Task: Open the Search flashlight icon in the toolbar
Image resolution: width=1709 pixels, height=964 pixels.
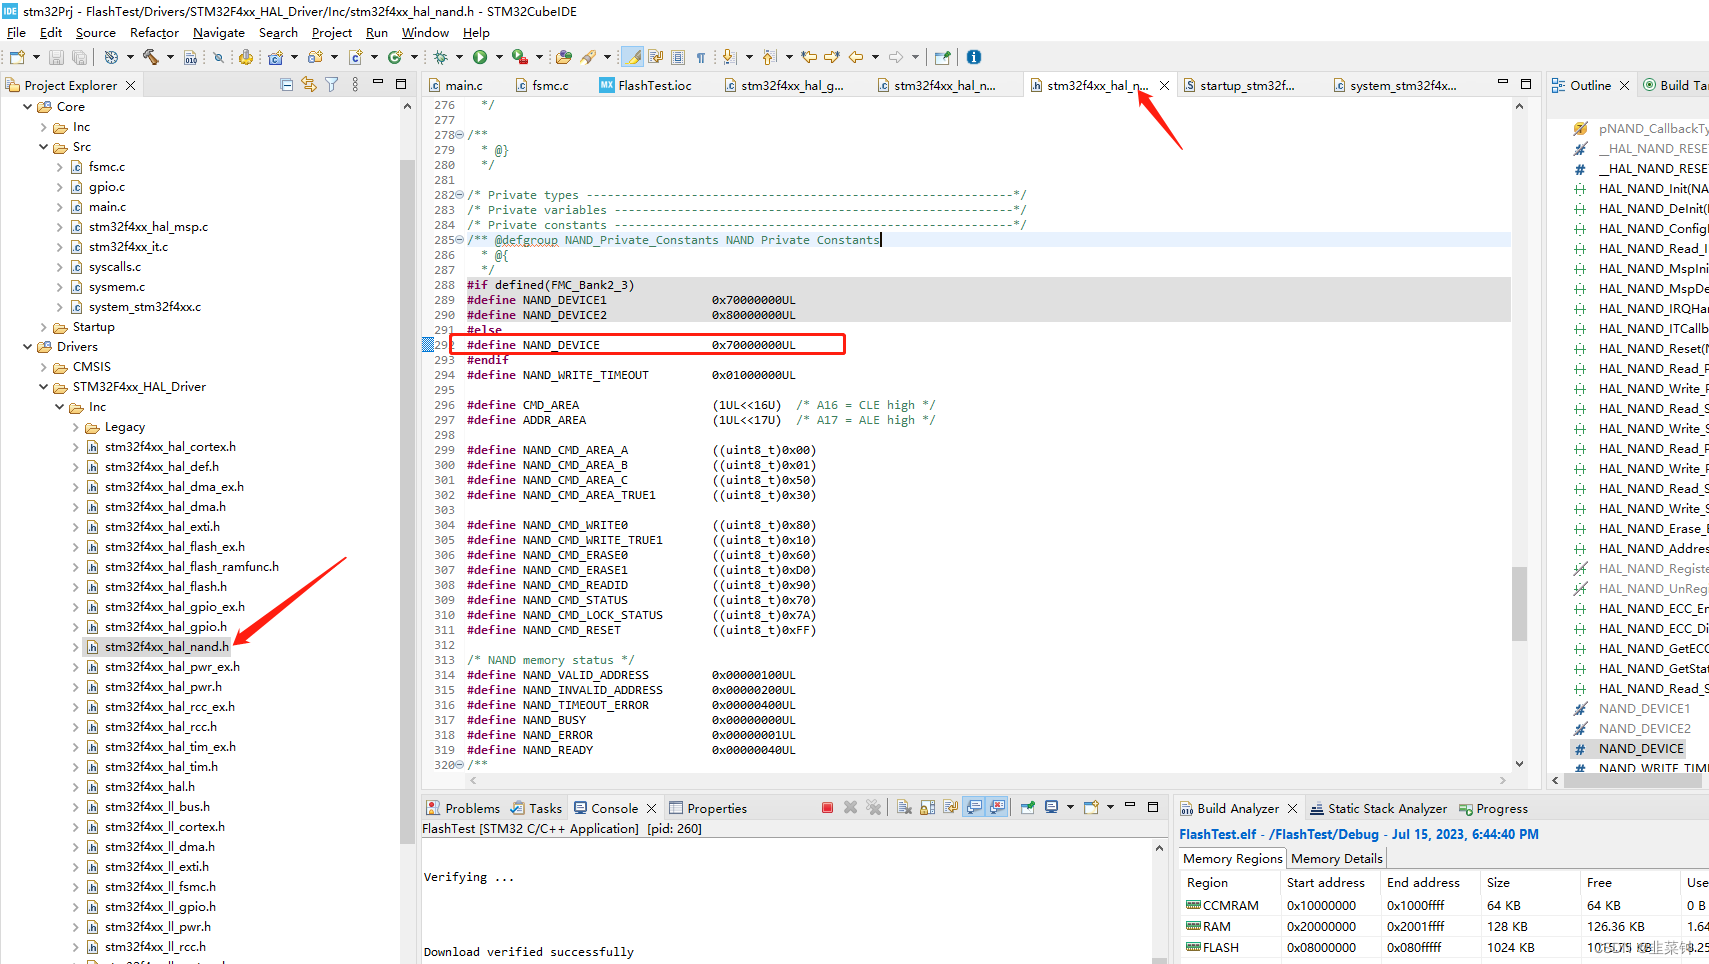Action: (x=587, y=57)
